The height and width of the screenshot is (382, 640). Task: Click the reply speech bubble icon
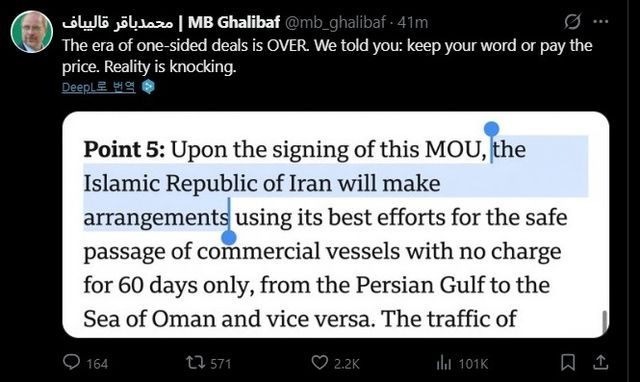coord(71,362)
